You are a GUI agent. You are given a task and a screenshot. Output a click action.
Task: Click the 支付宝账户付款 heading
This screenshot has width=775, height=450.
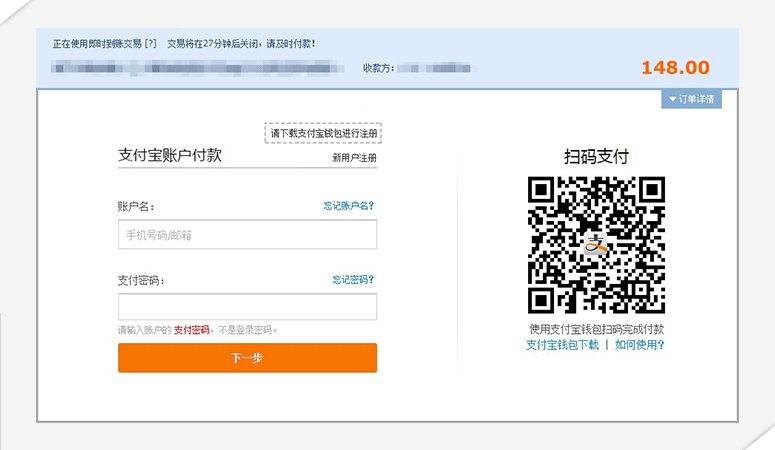click(170, 155)
